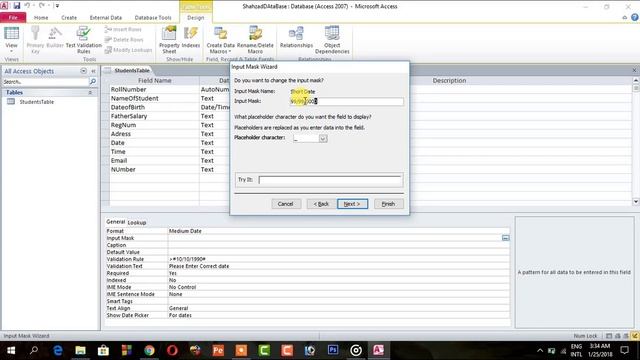Screen dimensions: 640x360
Task: Click the View icon in the ribbon
Action: (11, 39)
